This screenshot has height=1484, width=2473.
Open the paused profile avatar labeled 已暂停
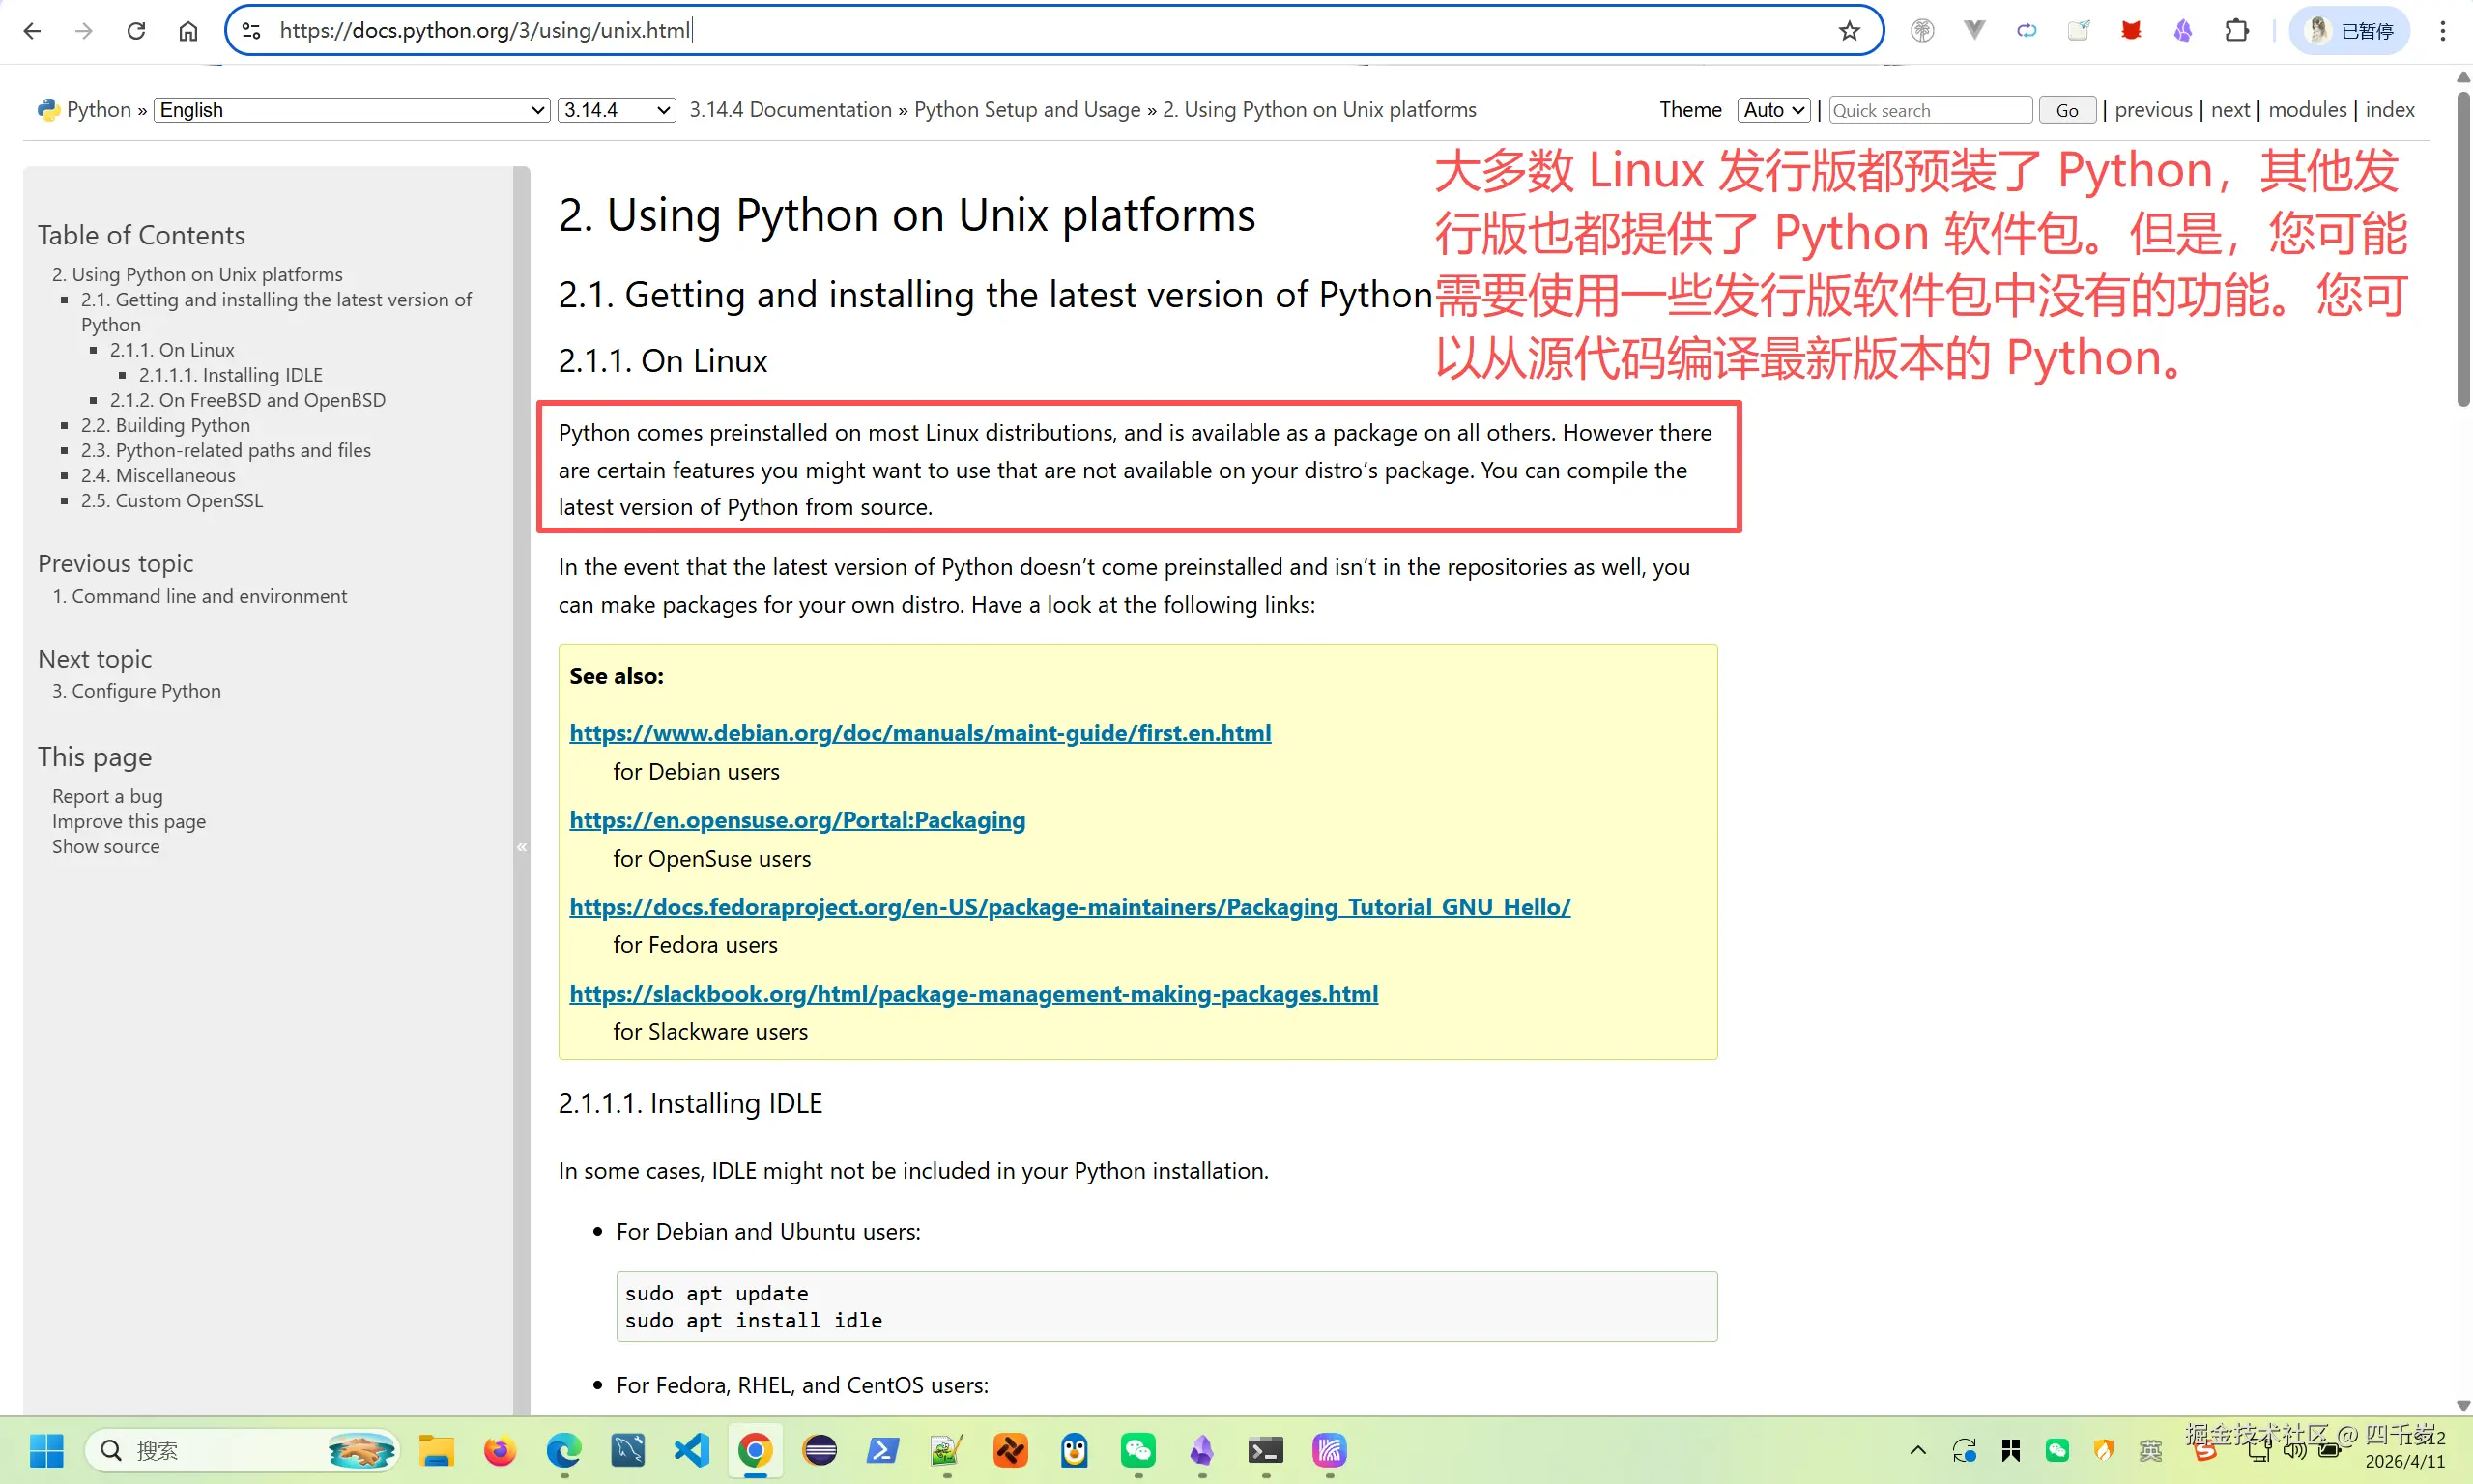pos(2349,30)
